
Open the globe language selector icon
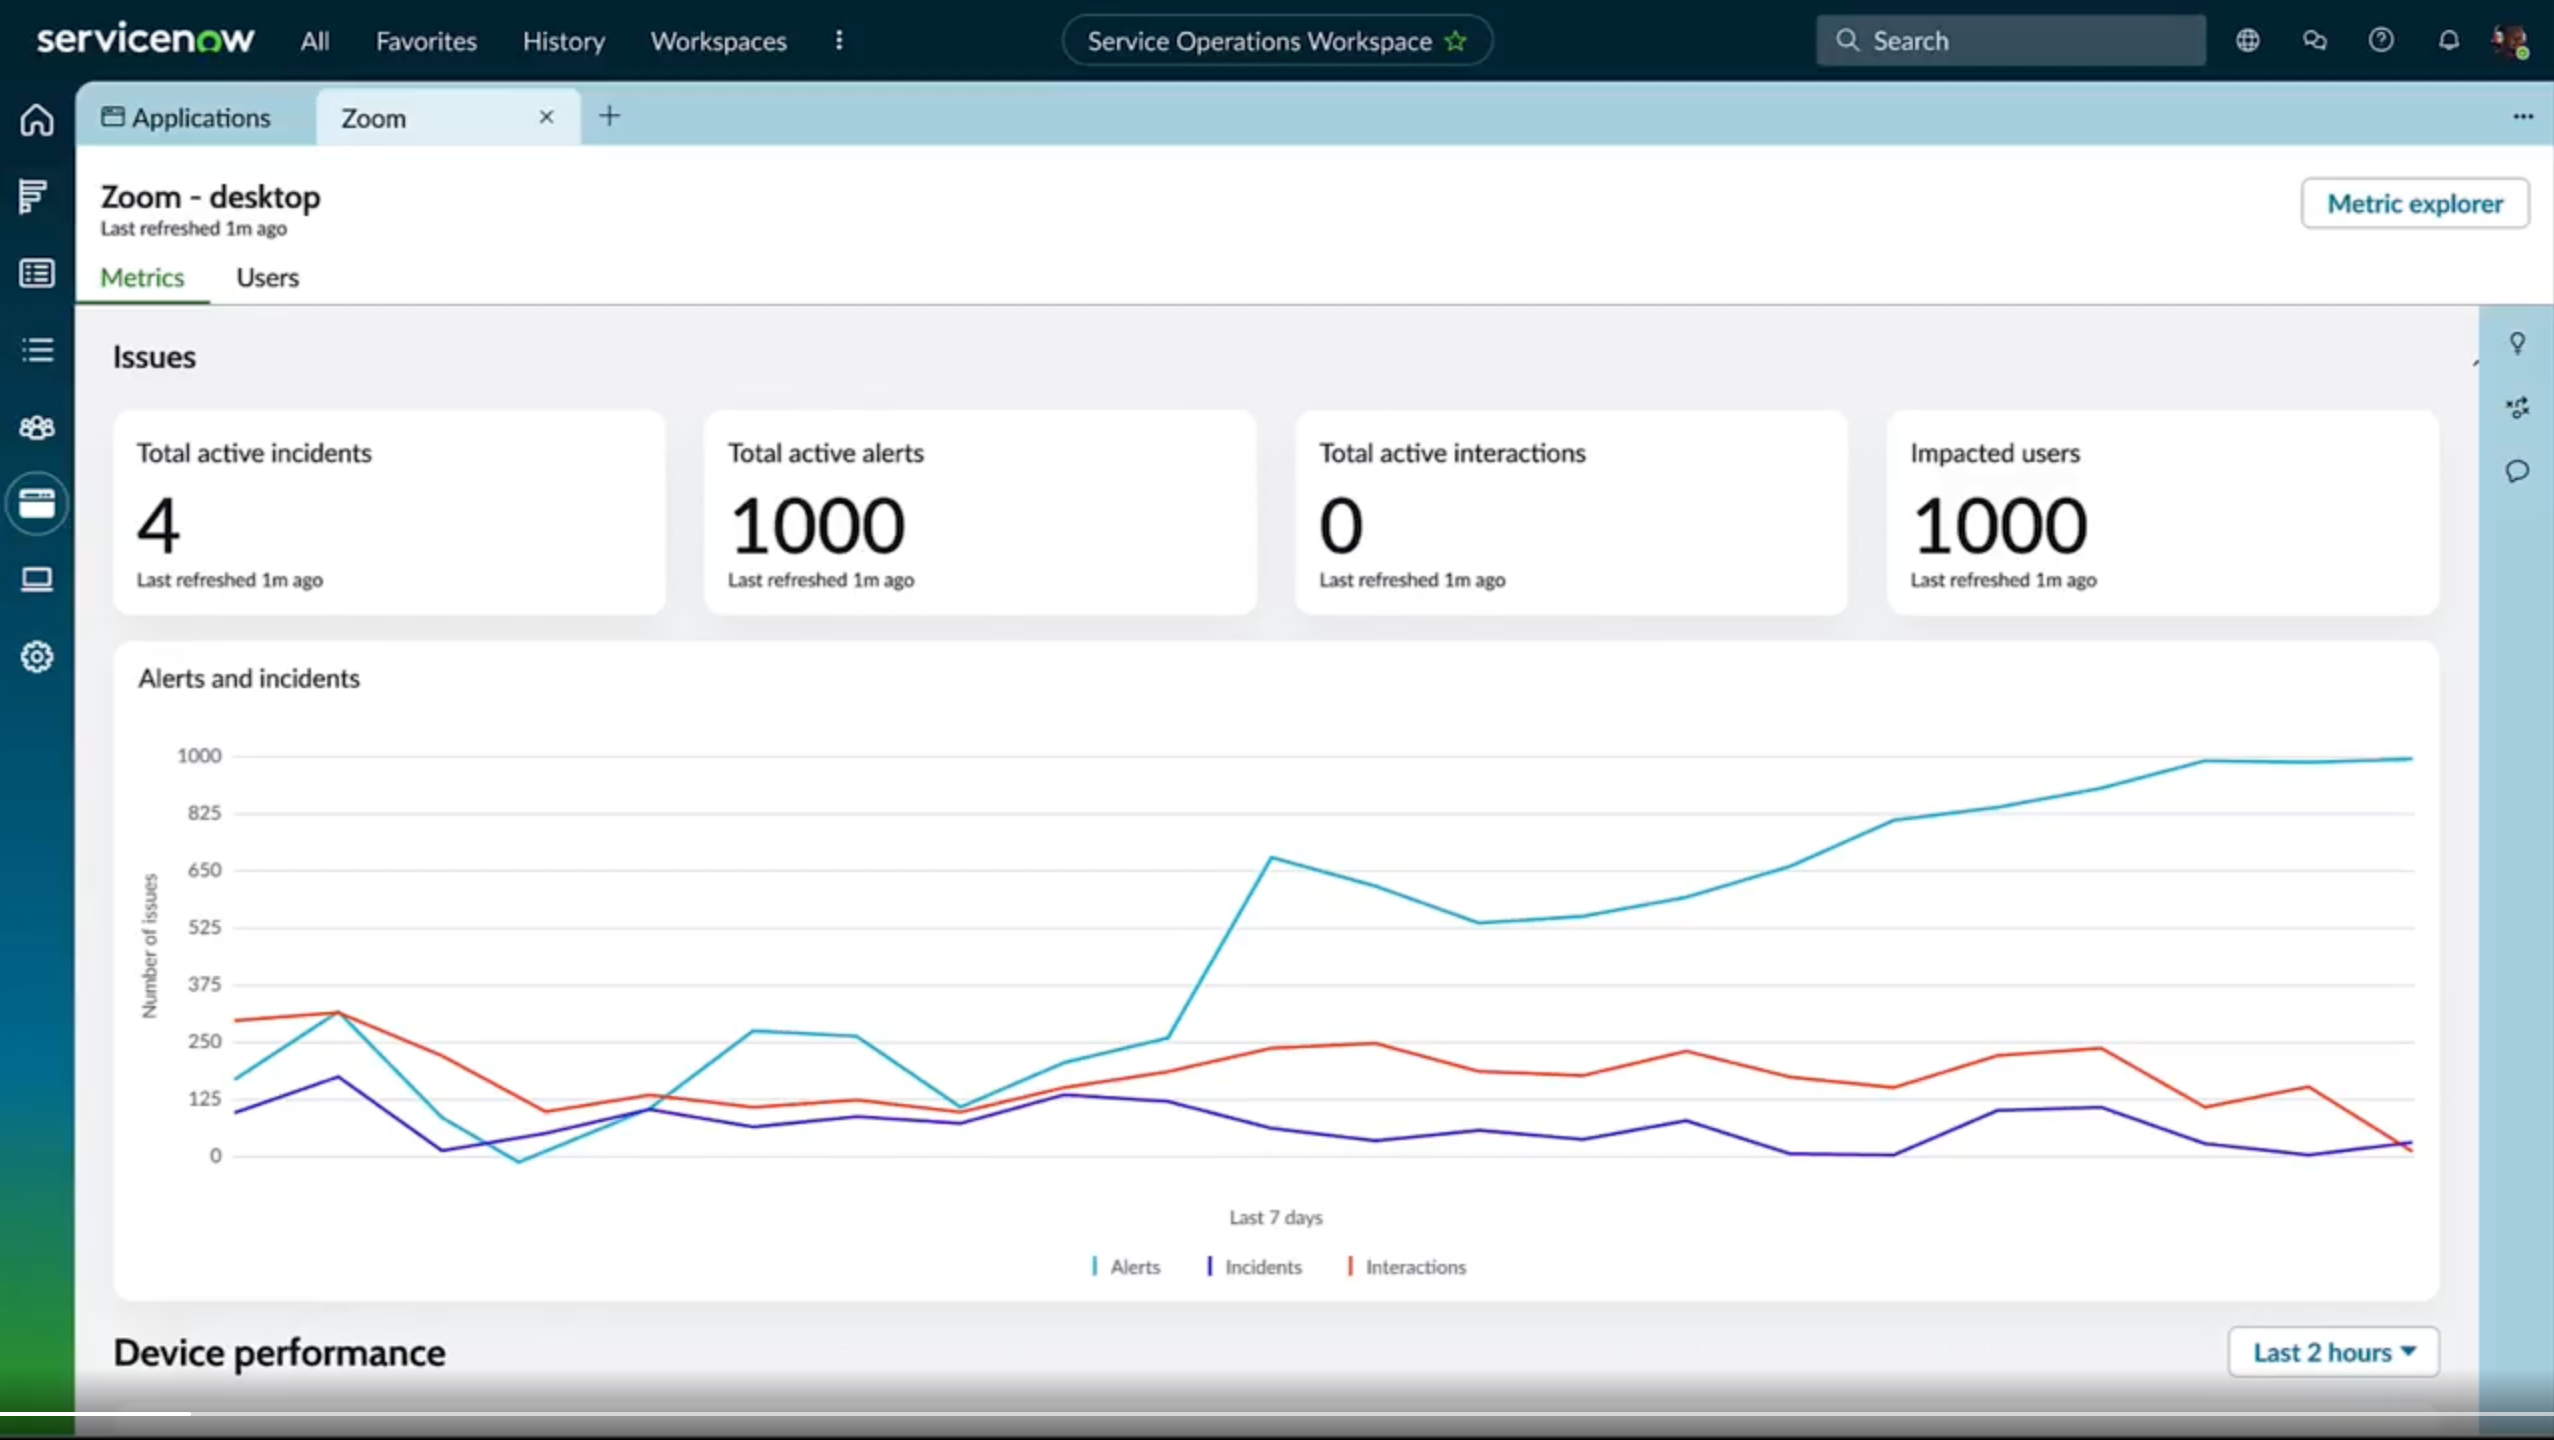2247,41
